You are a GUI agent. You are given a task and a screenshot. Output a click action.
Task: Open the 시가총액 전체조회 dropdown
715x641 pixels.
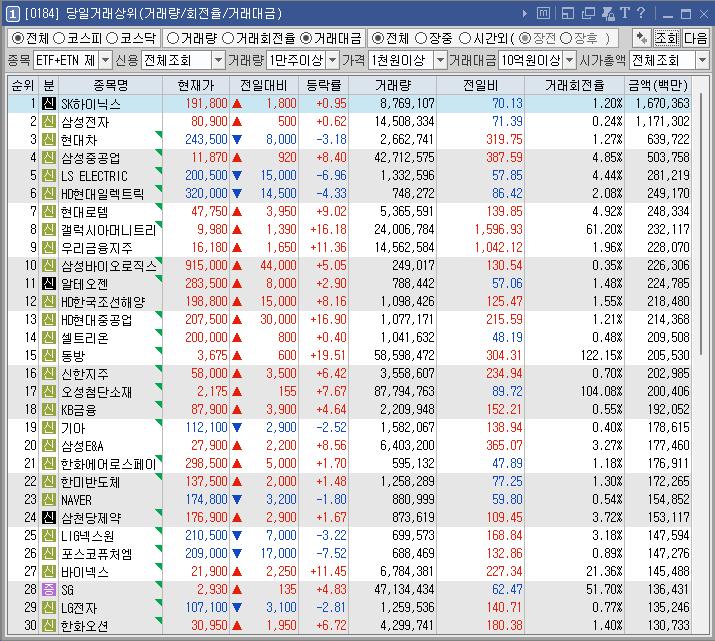click(702, 60)
